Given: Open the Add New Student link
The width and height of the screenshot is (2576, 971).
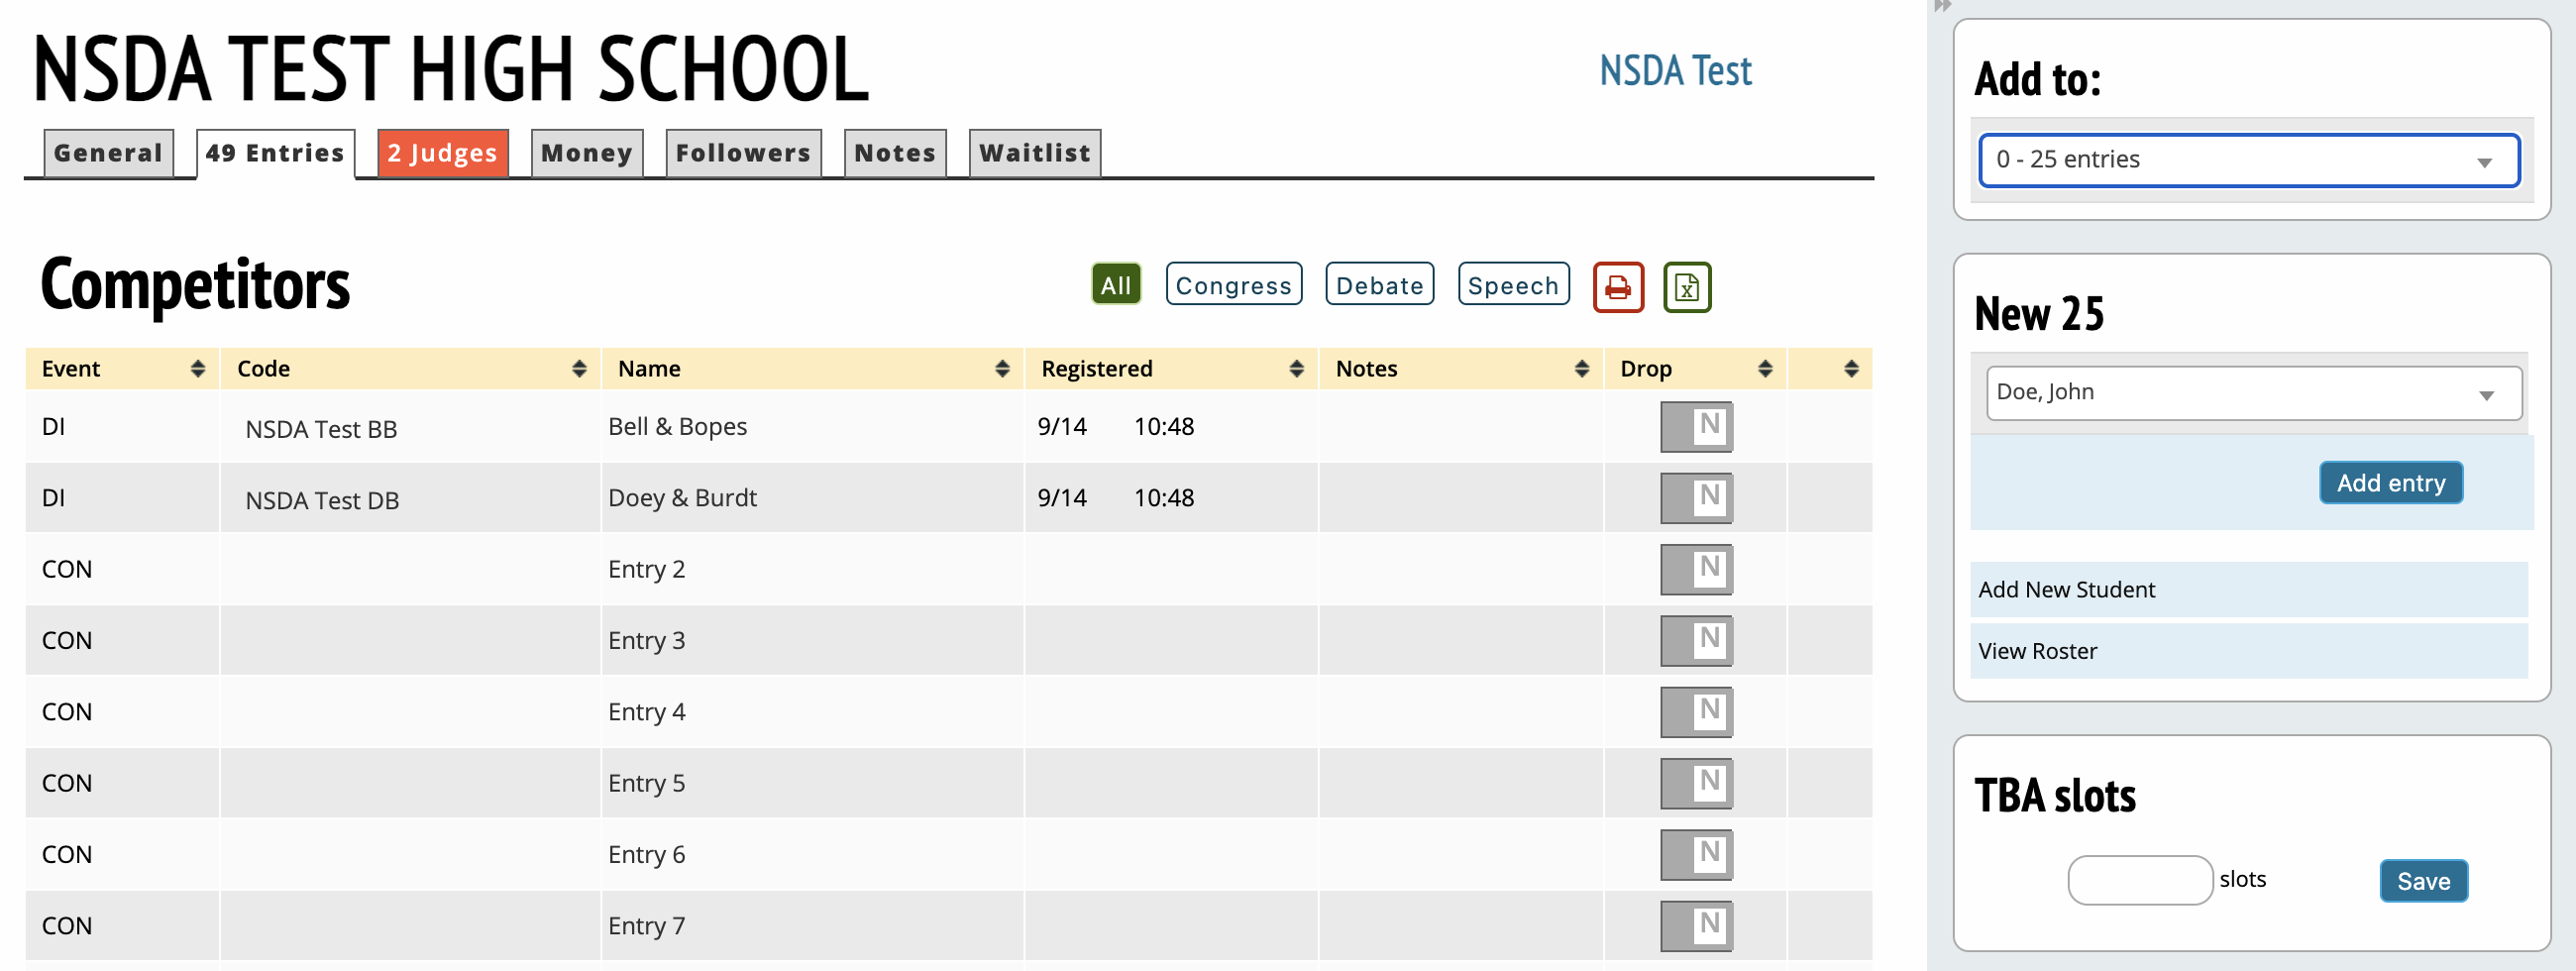Looking at the screenshot, I should pos(2066,590).
